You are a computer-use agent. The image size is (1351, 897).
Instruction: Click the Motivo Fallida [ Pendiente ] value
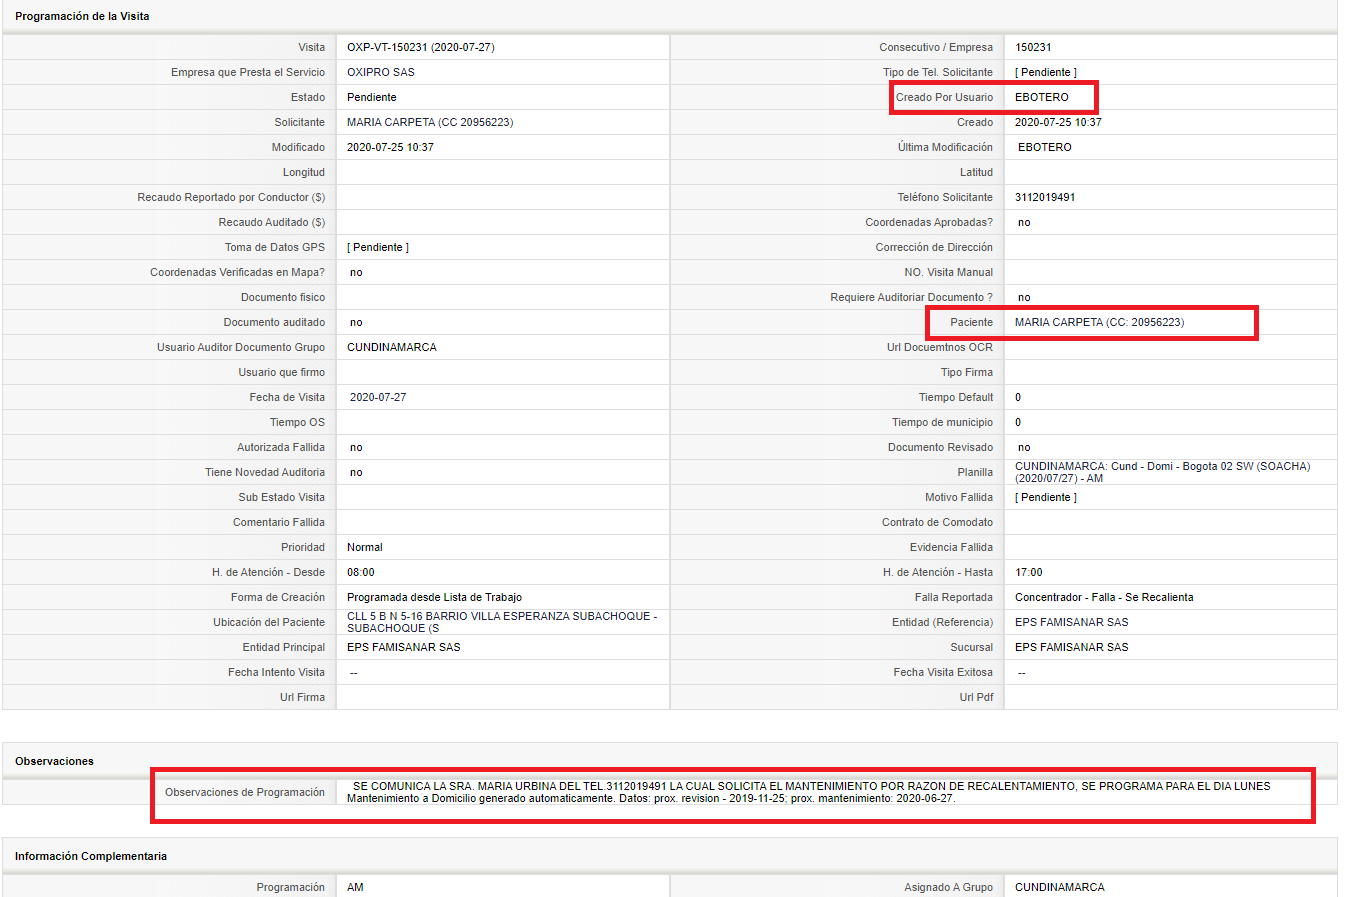pos(1046,497)
